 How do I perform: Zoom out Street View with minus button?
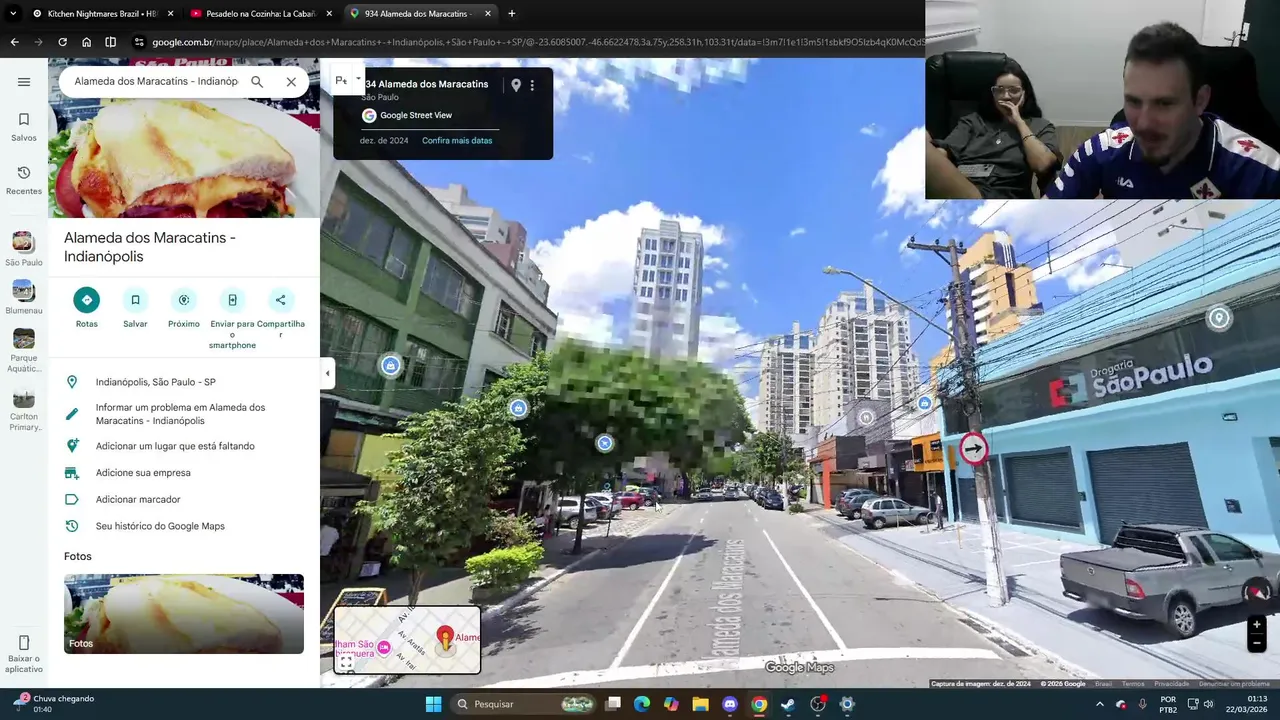point(1257,644)
